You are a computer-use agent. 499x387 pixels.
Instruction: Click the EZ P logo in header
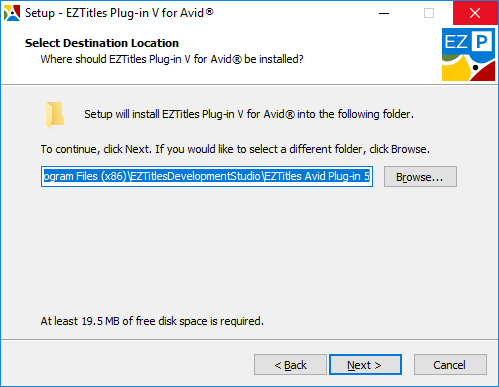point(468,54)
